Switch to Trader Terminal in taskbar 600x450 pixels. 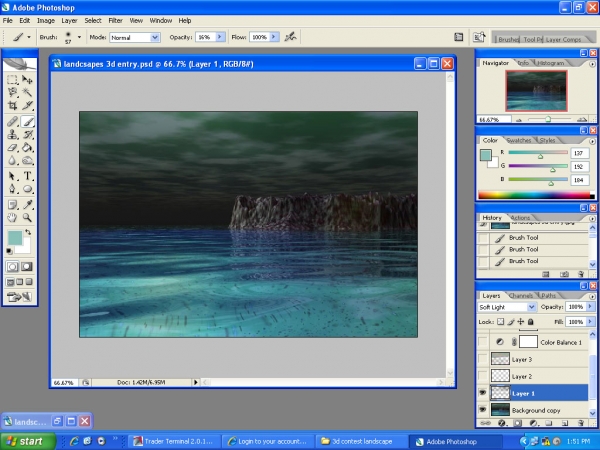click(173, 441)
